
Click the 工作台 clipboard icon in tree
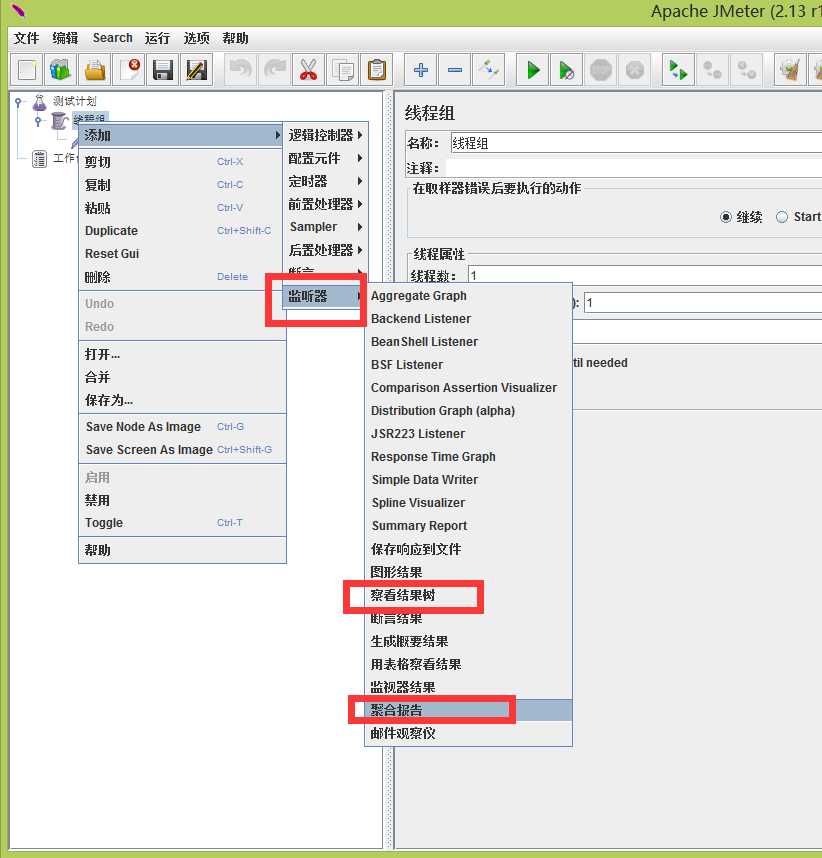point(39,159)
